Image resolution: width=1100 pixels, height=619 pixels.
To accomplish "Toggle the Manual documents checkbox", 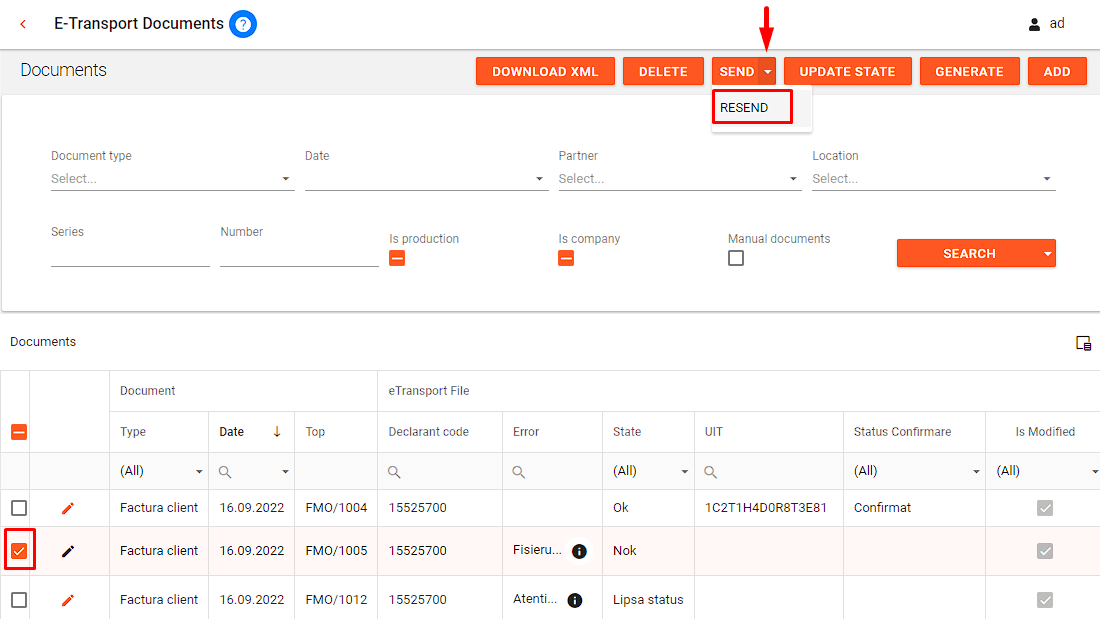I will pyautogui.click(x=736, y=258).
